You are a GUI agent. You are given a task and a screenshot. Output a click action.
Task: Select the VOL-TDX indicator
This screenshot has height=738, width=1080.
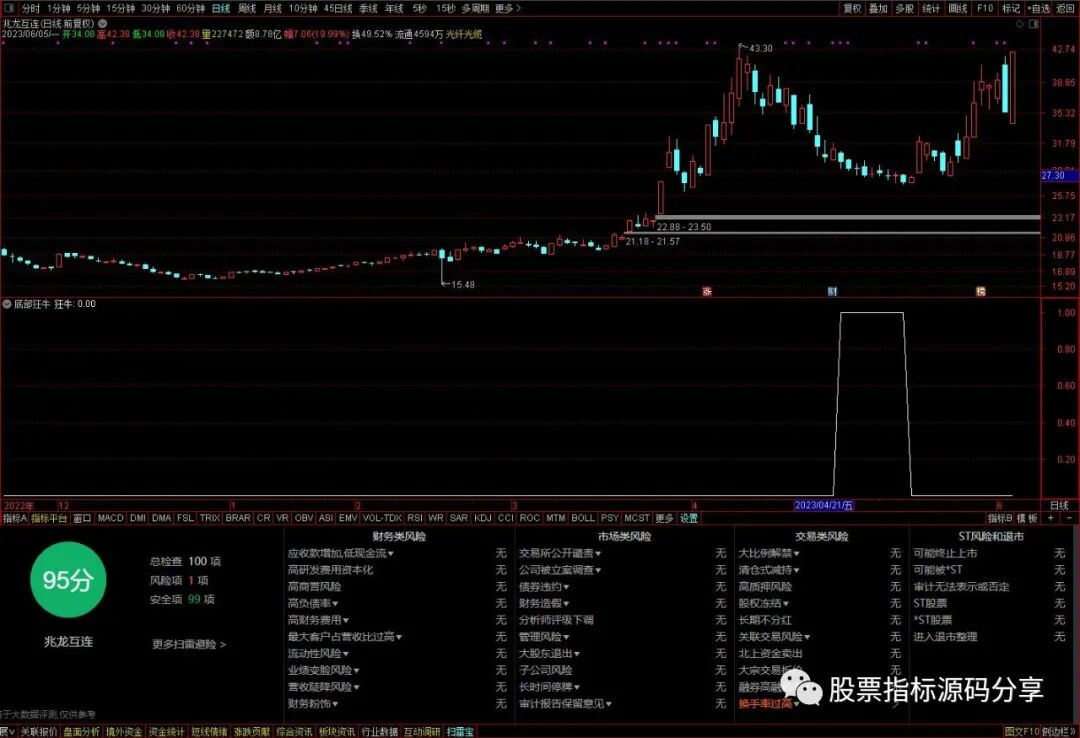coord(382,518)
